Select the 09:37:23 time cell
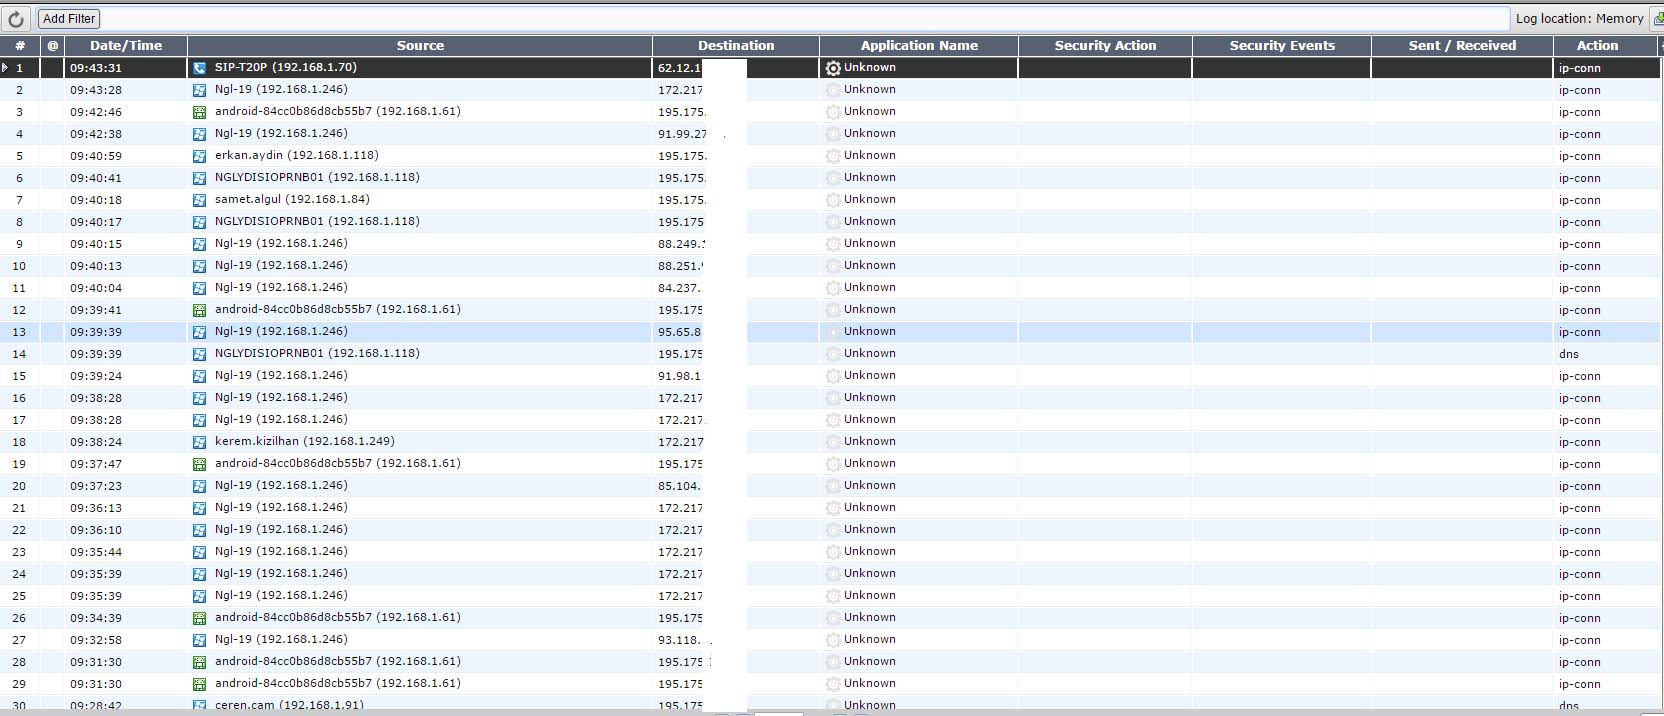 point(96,486)
